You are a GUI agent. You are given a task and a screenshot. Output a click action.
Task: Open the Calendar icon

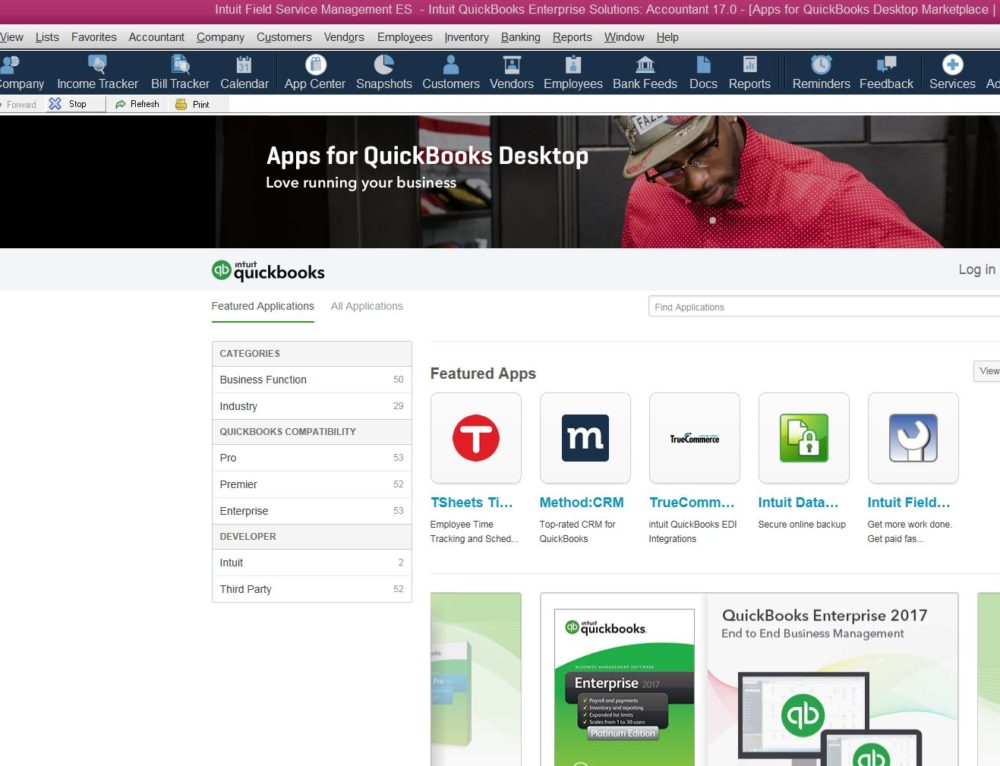(244, 72)
